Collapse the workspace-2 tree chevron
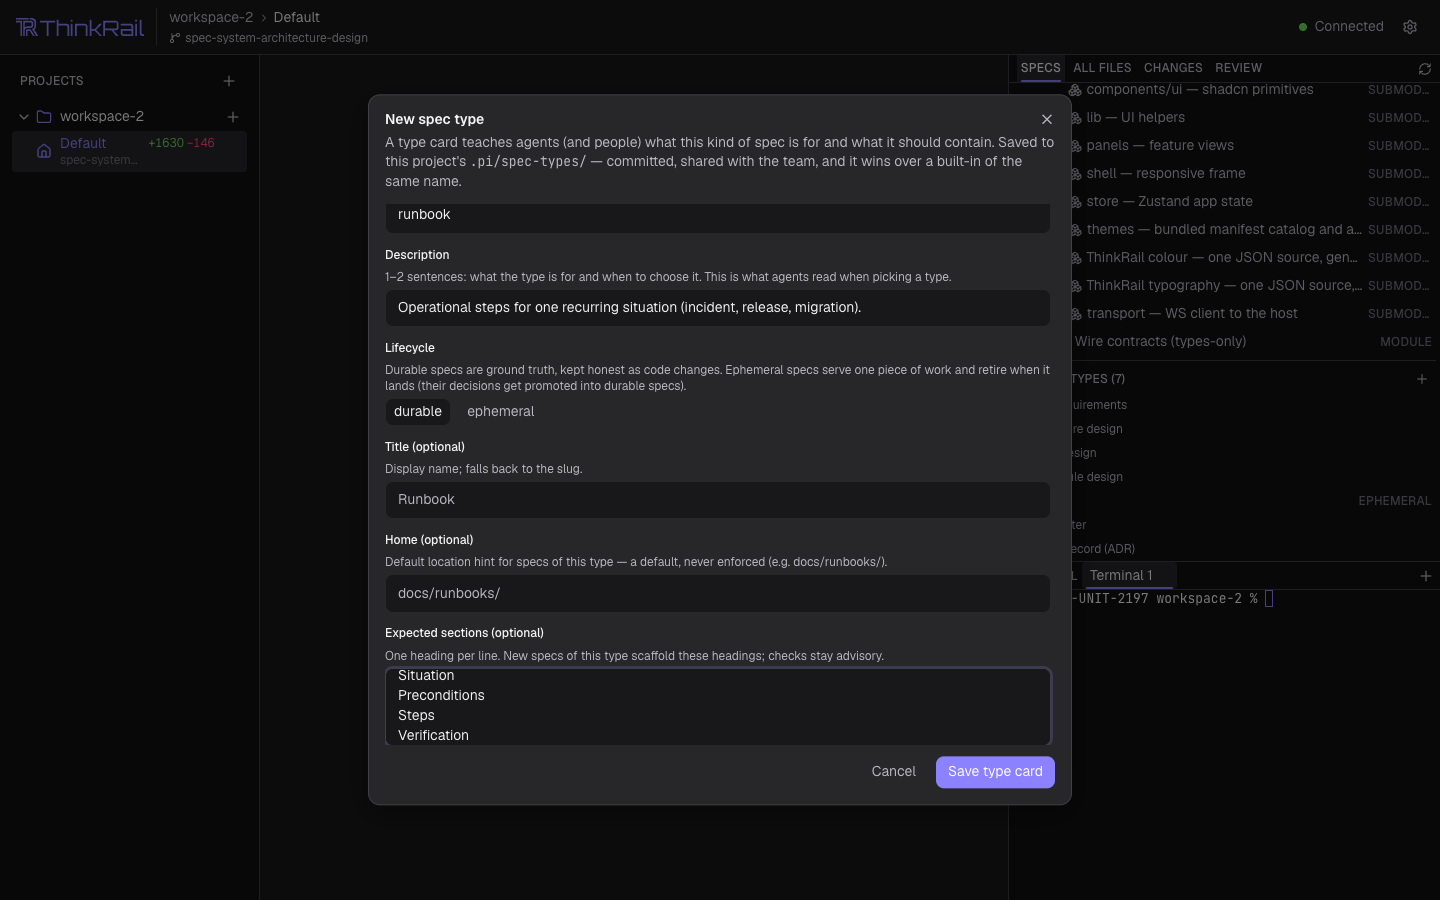This screenshot has height=900, width=1440. pos(24,117)
